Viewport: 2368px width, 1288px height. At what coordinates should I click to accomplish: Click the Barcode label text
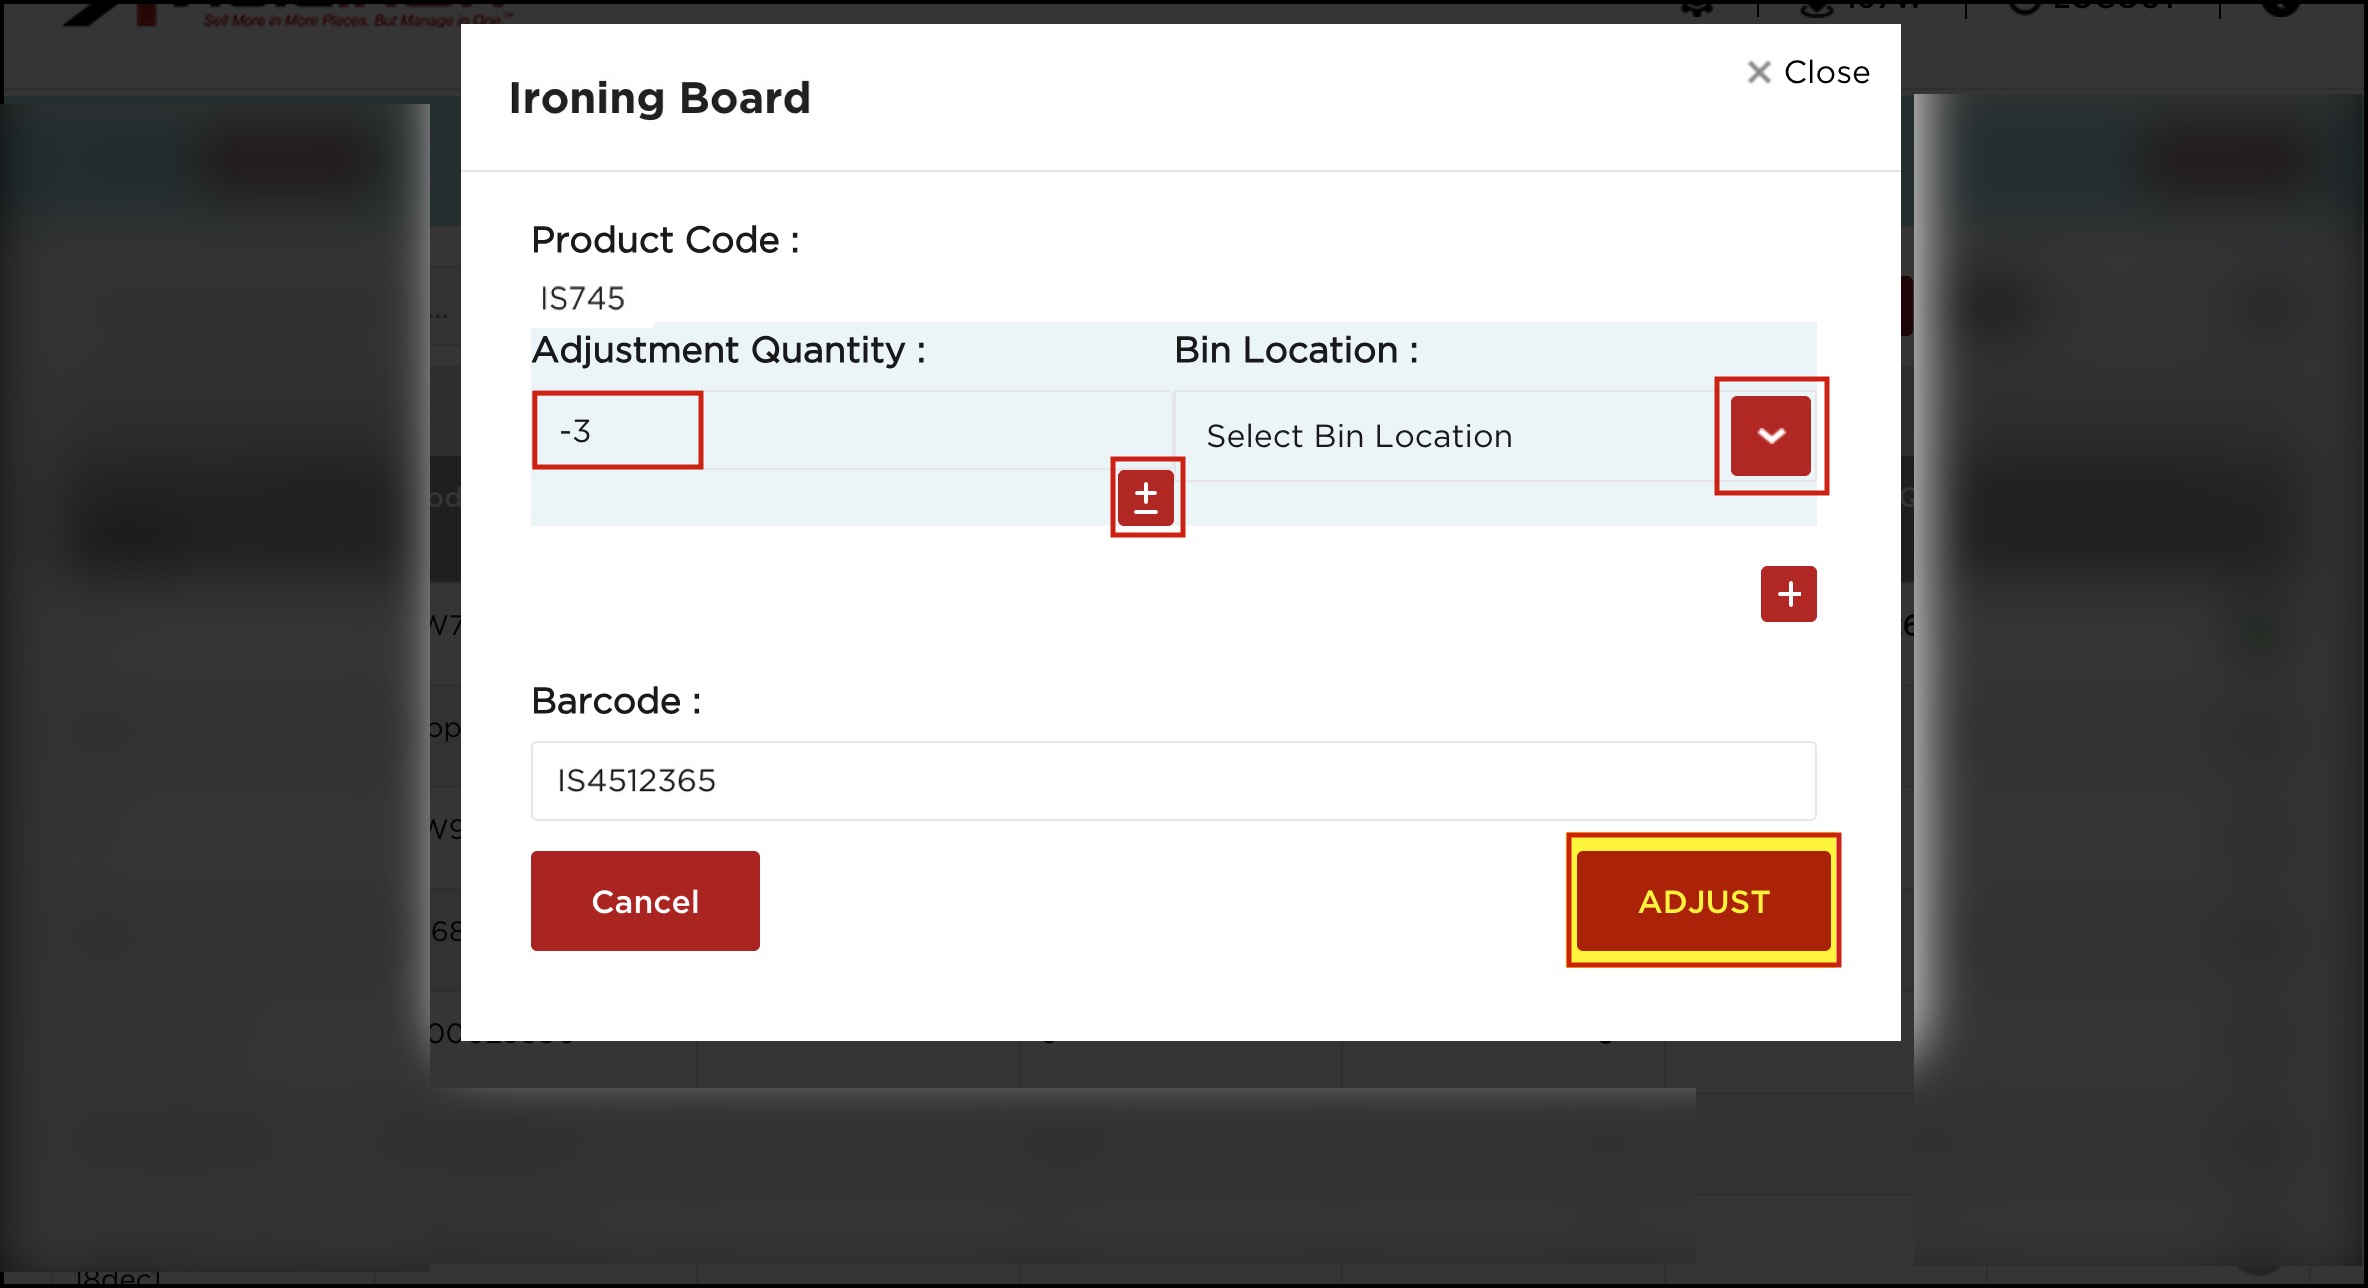click(x=615, y=701)
